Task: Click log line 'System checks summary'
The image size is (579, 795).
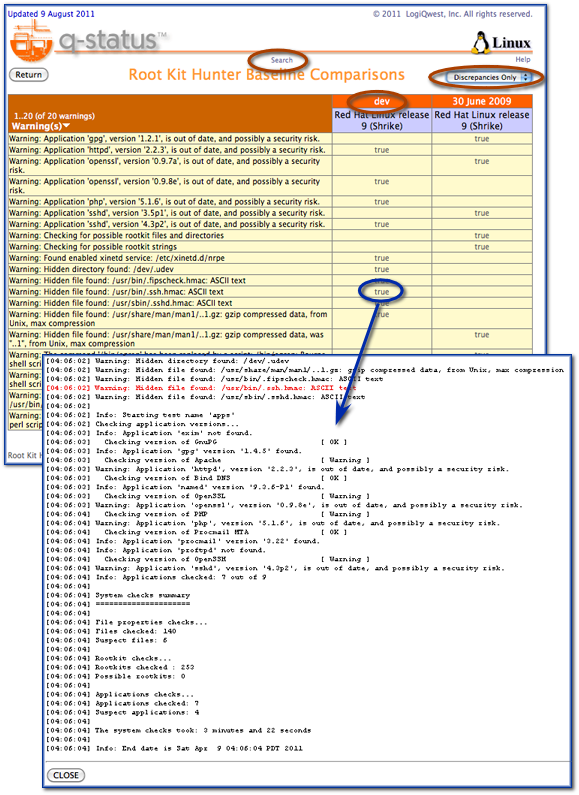Action: [x=118, y=595]
